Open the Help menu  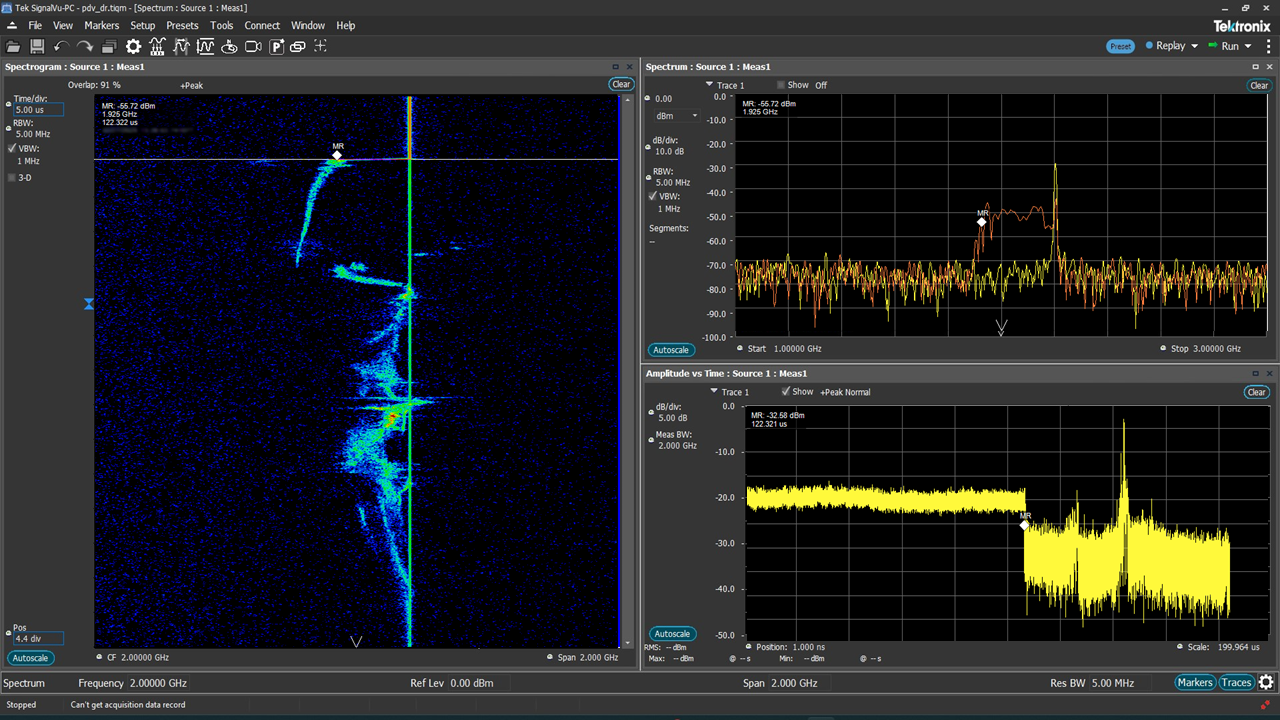pyautogui.click(x=346, y=25)
